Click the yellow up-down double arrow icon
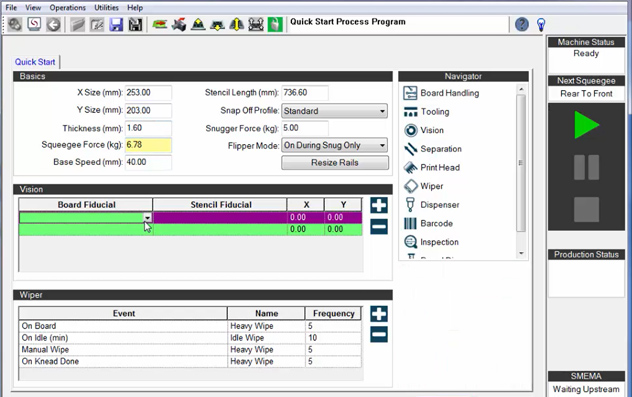The width and height of the screenshot is (632, 397). [237, 25]
